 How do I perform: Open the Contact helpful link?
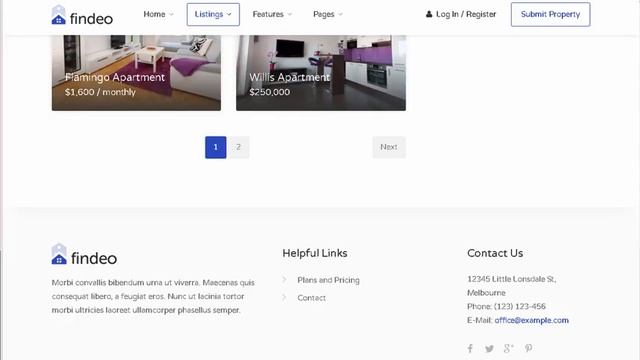(311, 298)
